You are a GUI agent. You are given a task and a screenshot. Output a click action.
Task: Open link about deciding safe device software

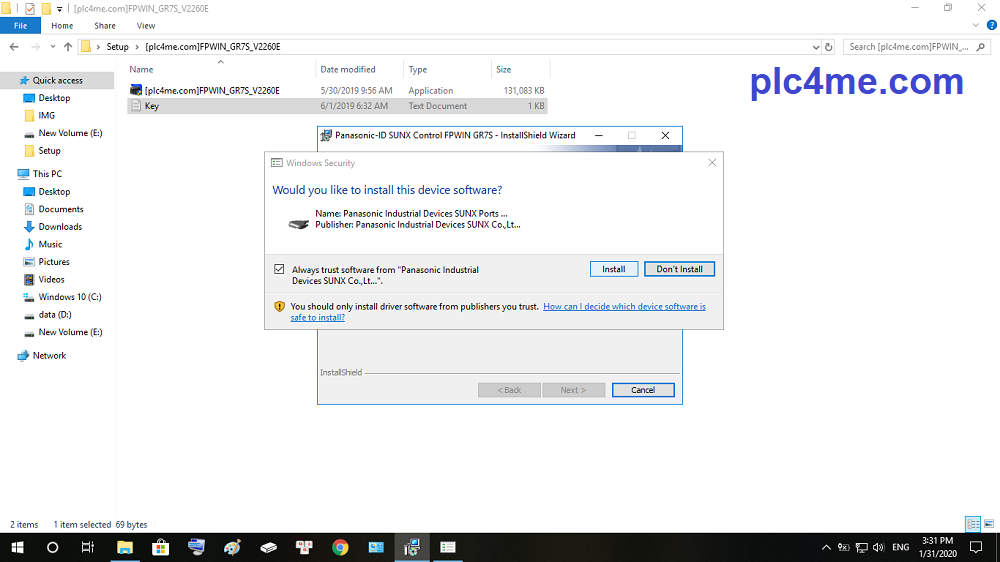[624, 307]
